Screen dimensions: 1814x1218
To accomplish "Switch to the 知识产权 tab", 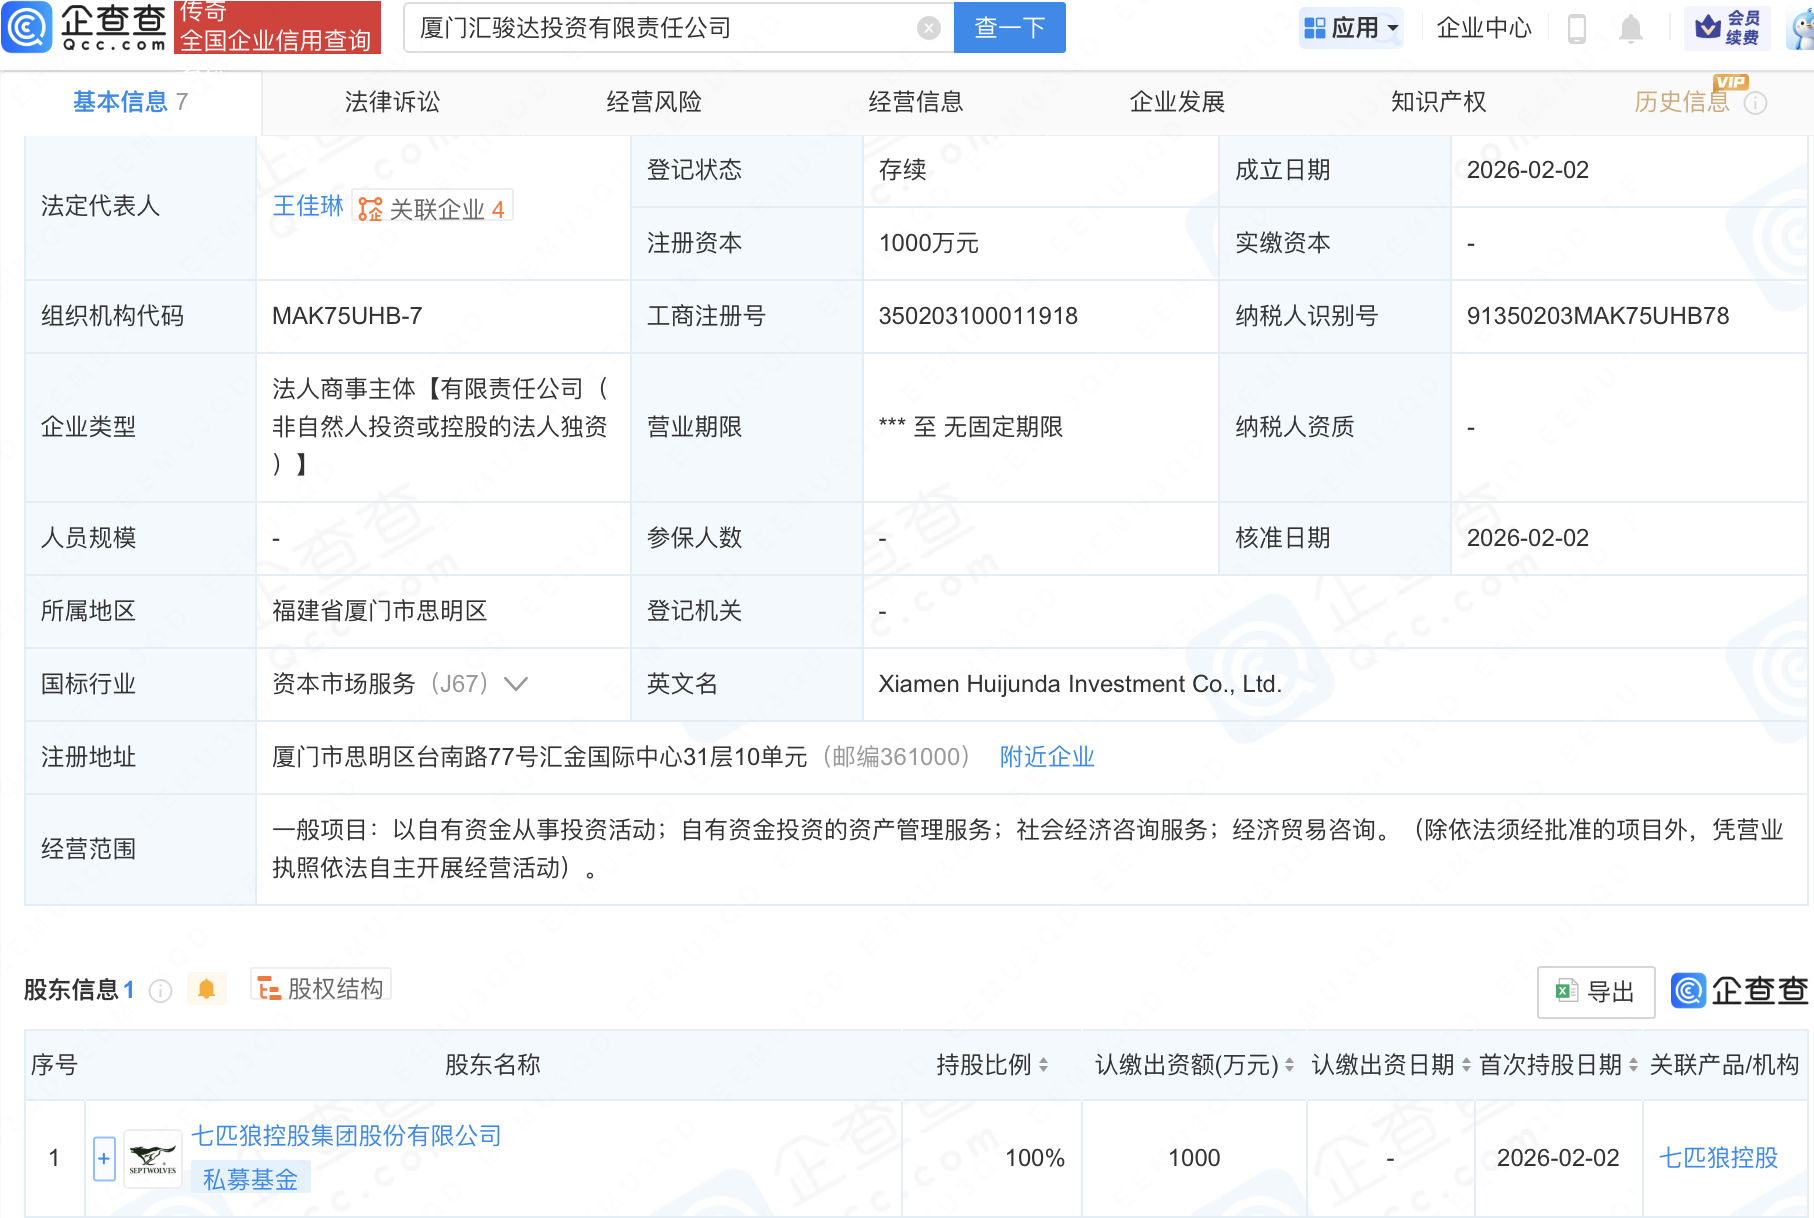I will 1438,102.
